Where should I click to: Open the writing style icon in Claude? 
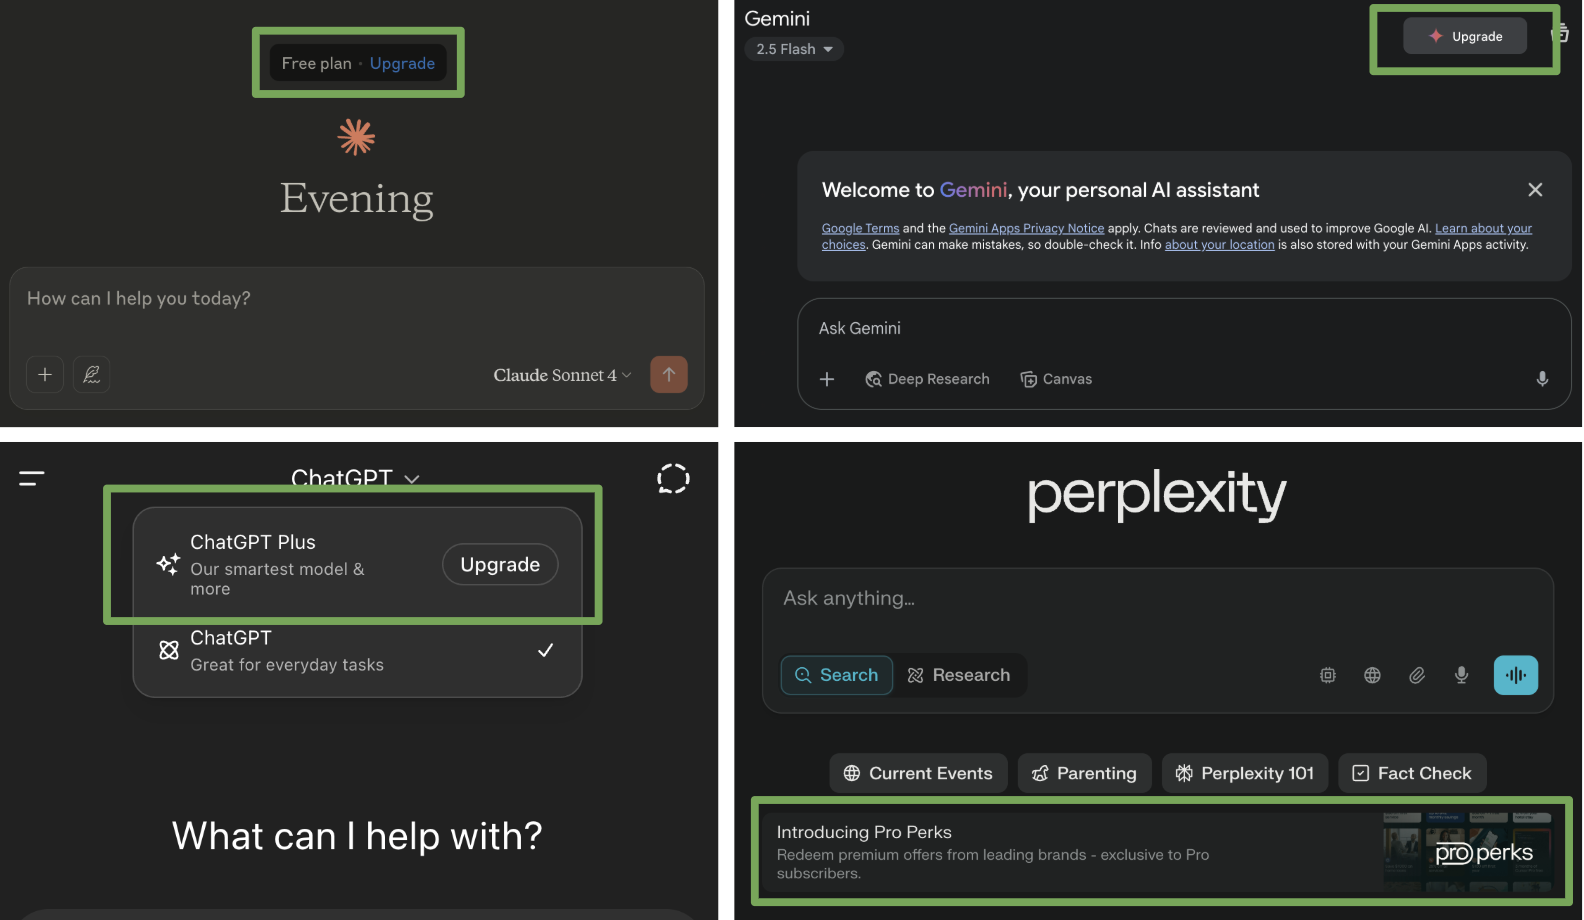click(92, 375)
